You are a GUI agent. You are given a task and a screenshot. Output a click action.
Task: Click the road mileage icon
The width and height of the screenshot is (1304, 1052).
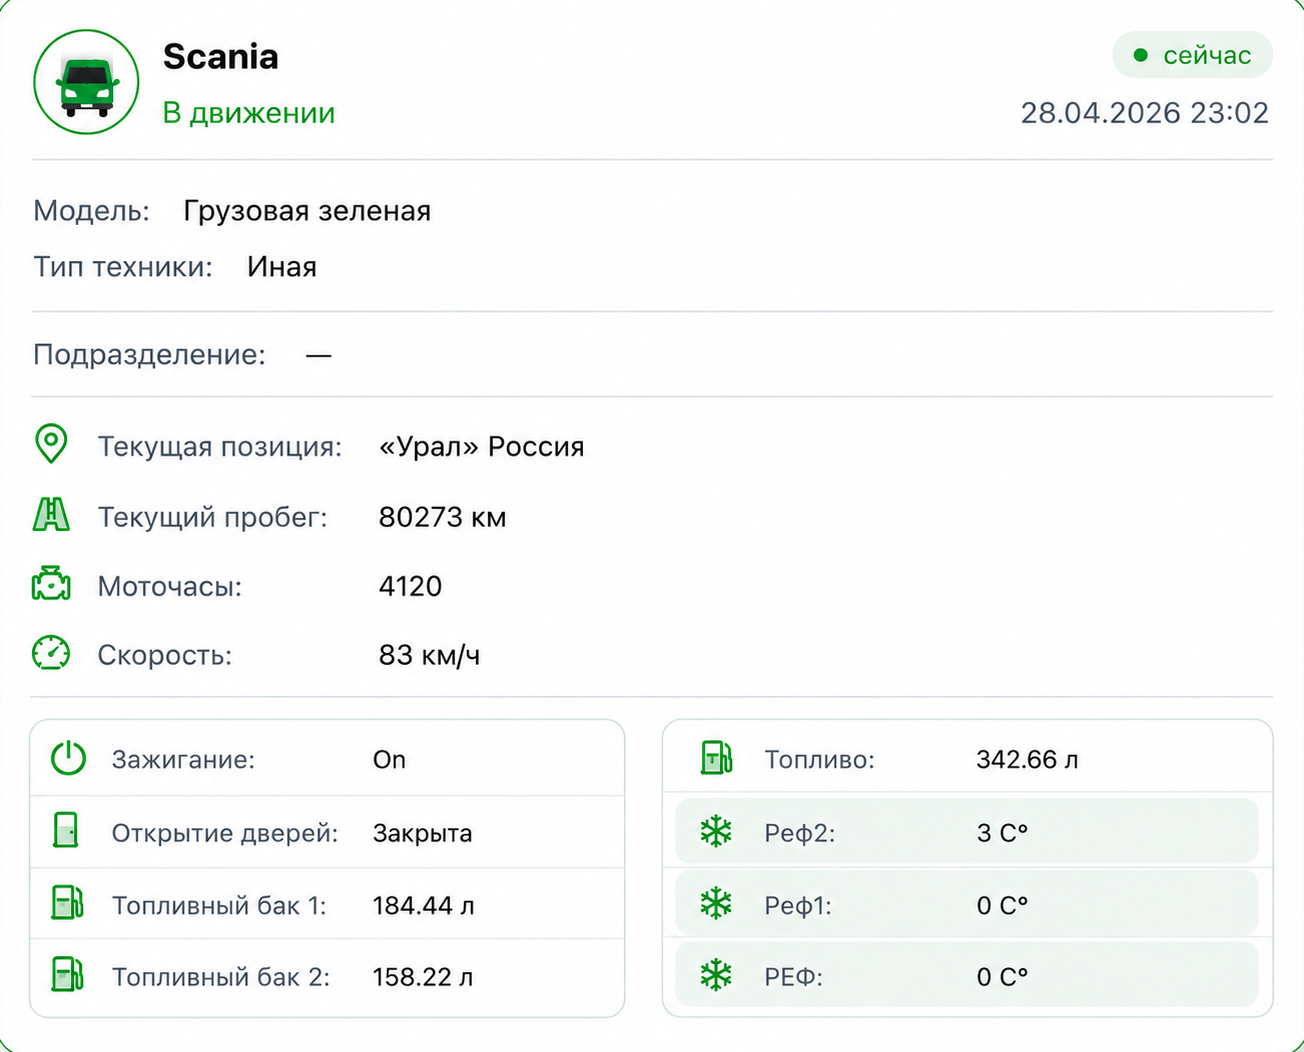pos(51,515)
